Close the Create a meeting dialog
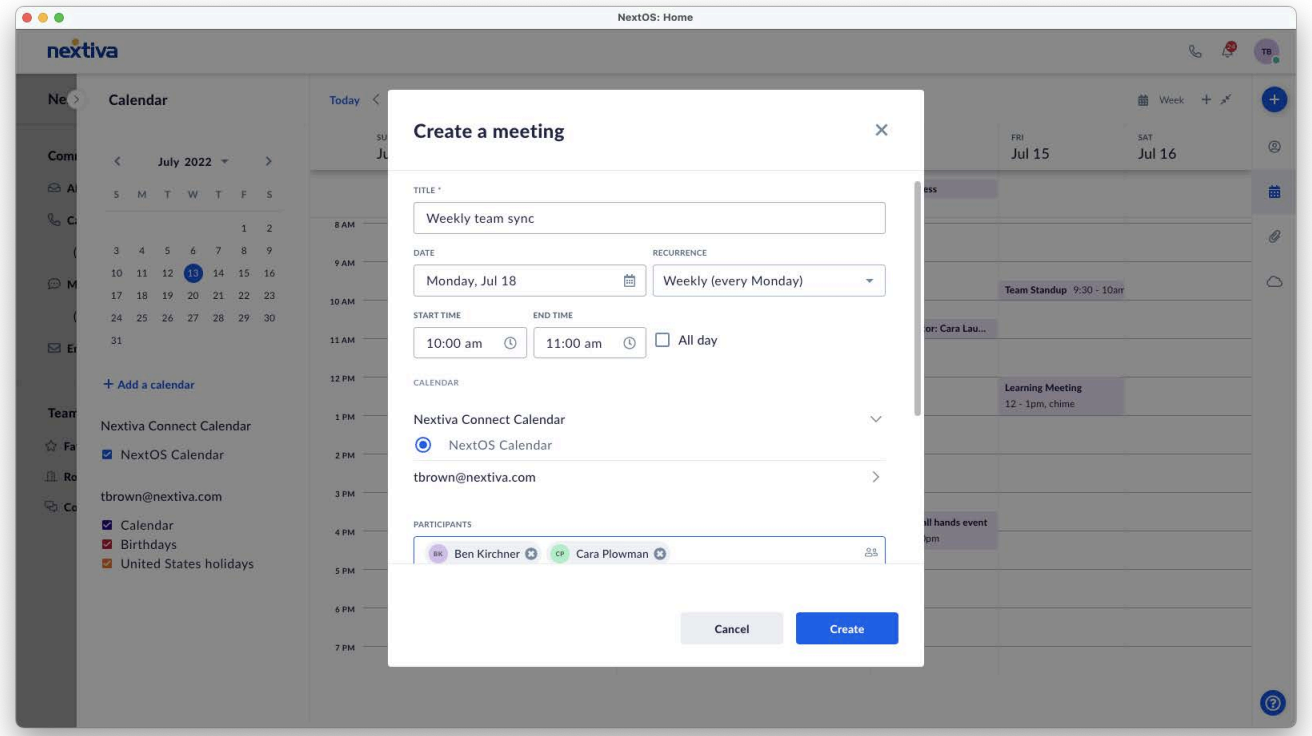Image resolution: width=1312 pixels, height=736 pixels. (x=881, y=130)
